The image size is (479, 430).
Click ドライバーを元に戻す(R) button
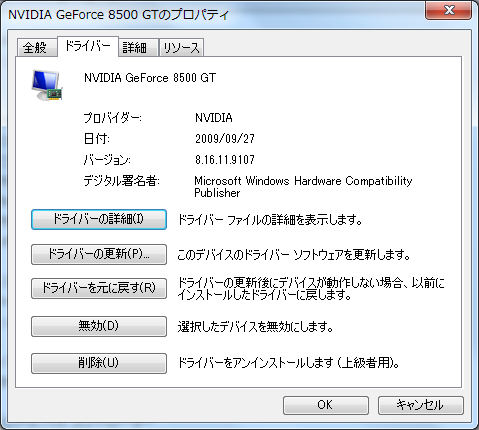99,288
